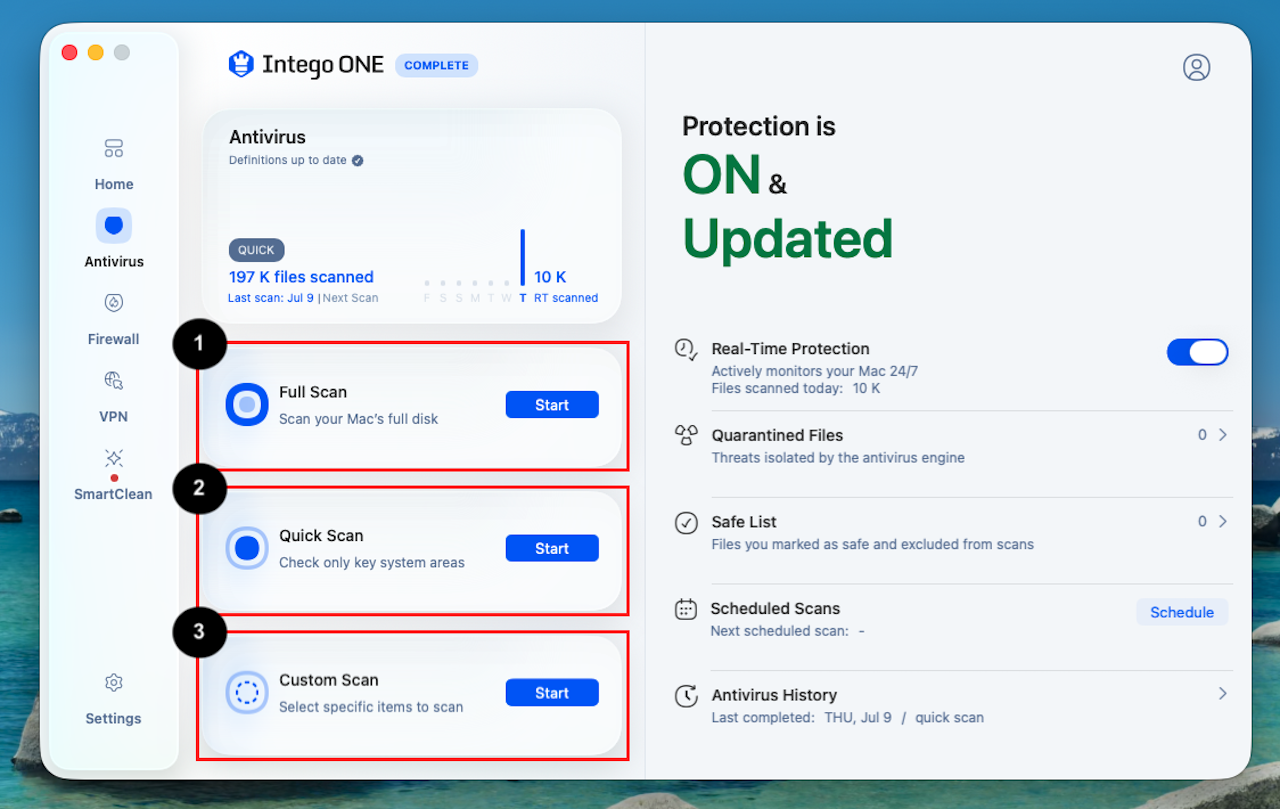Click 'Check only key system areas' description

pos(372,562)
